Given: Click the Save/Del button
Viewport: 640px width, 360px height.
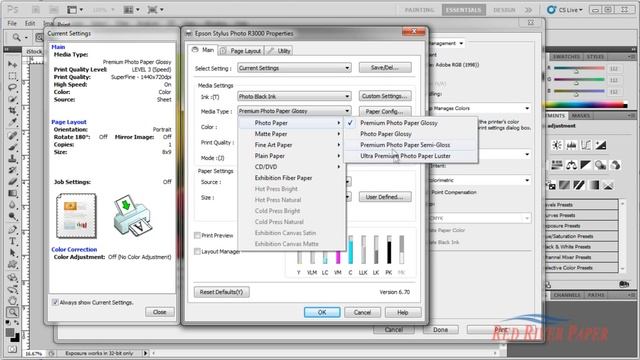Looking at the screenshot, I should click(385, 67).
